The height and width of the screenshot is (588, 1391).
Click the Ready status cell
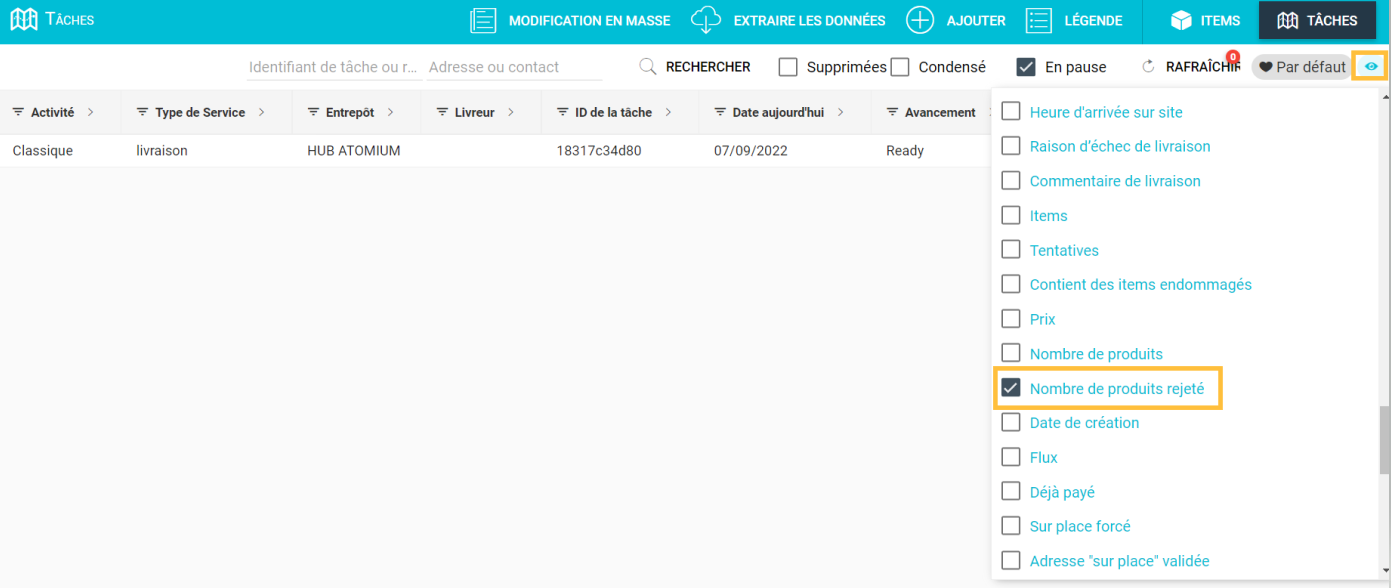tap(905, 151)
